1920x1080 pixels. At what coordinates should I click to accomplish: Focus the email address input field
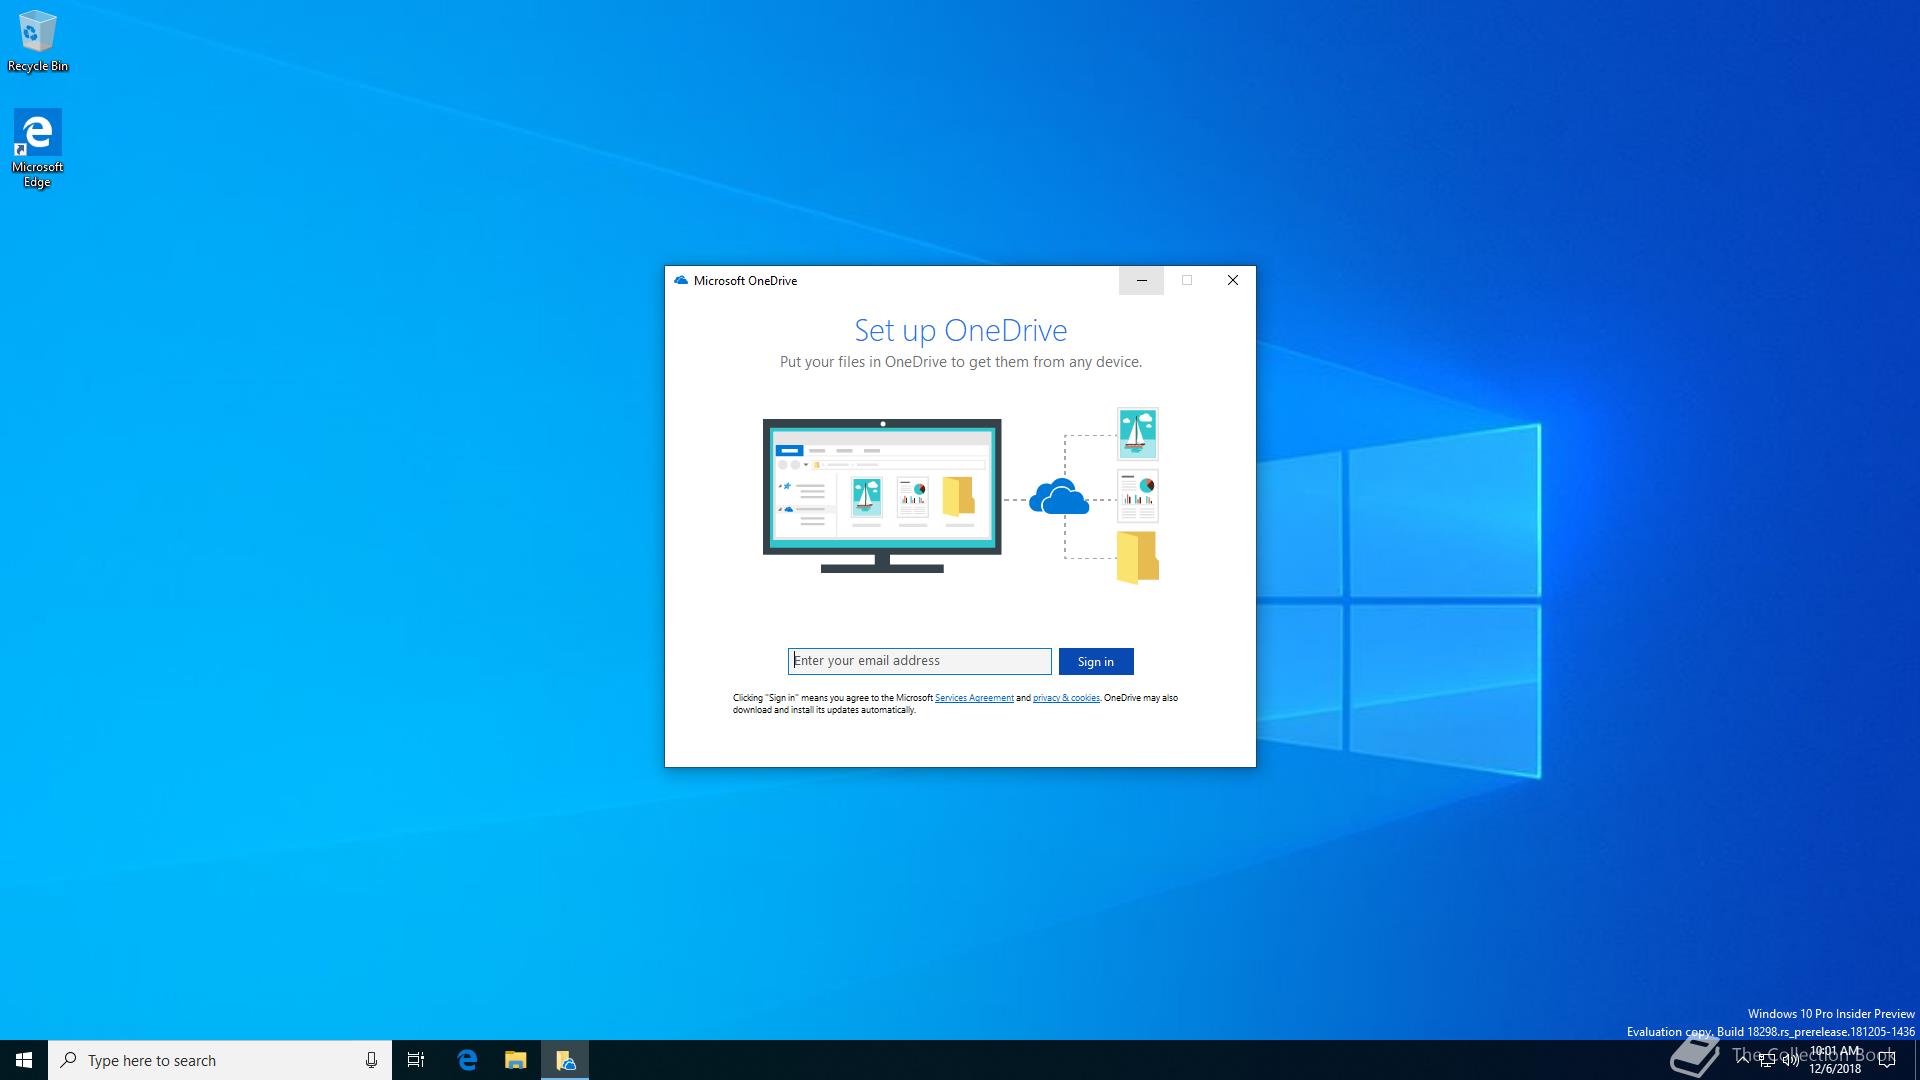[919, 661]
